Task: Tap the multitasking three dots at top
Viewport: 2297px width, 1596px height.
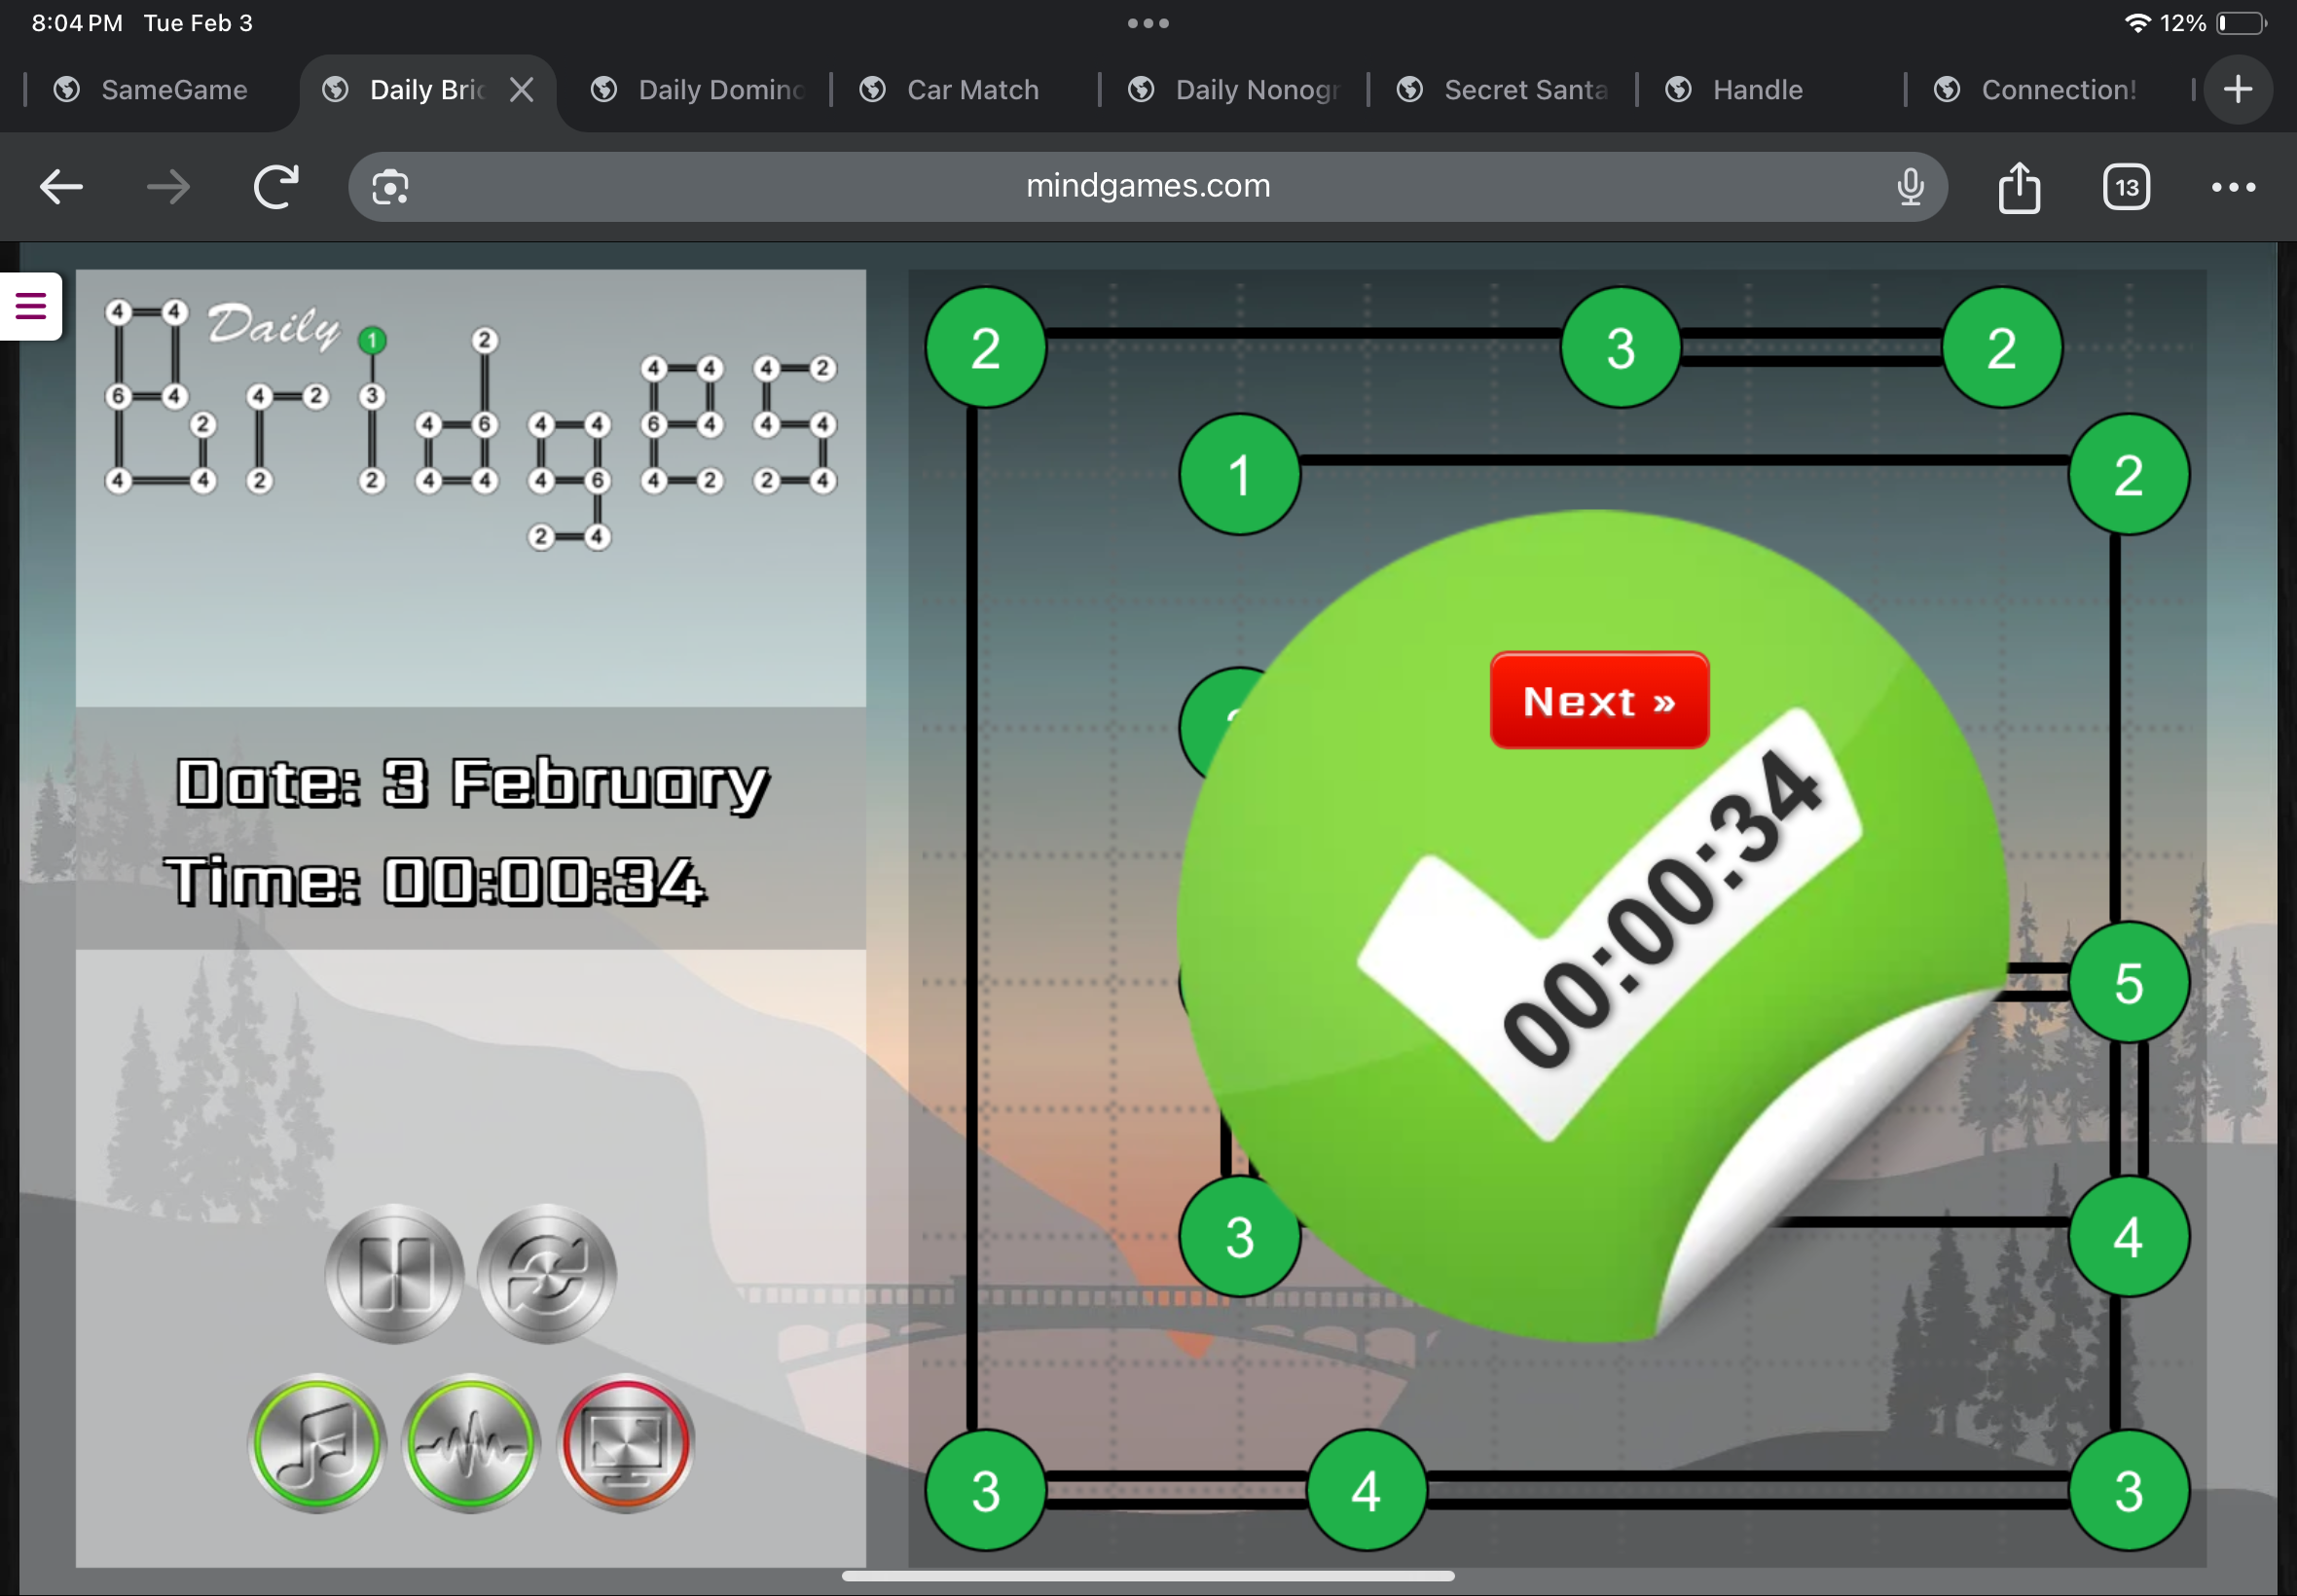Action: tap(1148, 23)
